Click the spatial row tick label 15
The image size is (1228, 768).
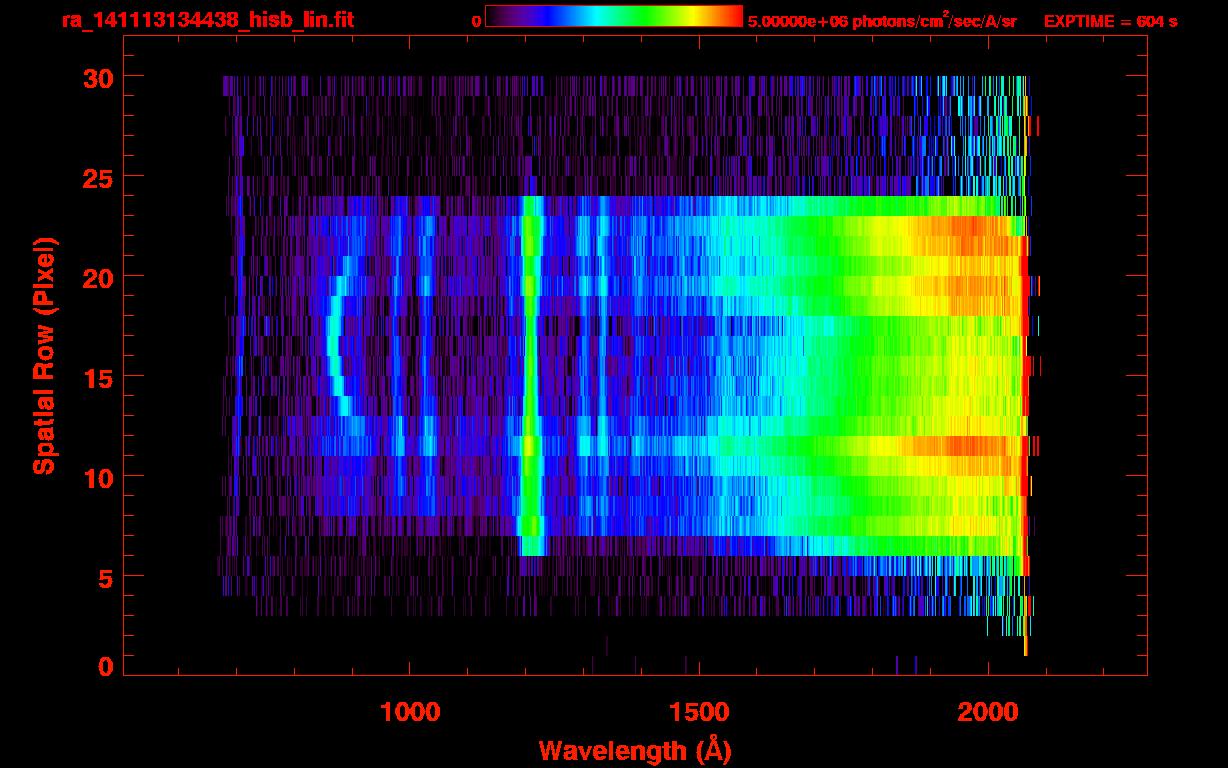pos(98,377)
